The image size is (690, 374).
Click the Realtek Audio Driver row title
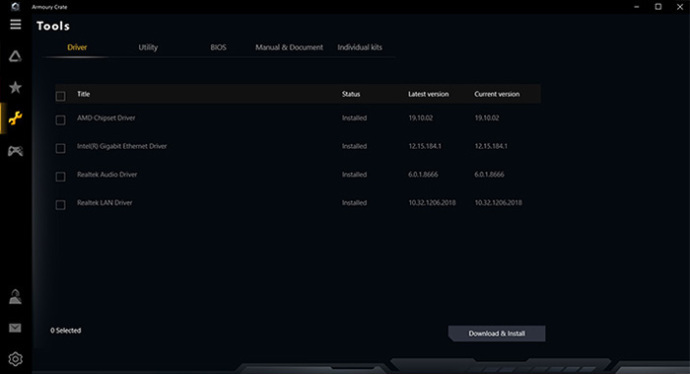coord(107,174)
